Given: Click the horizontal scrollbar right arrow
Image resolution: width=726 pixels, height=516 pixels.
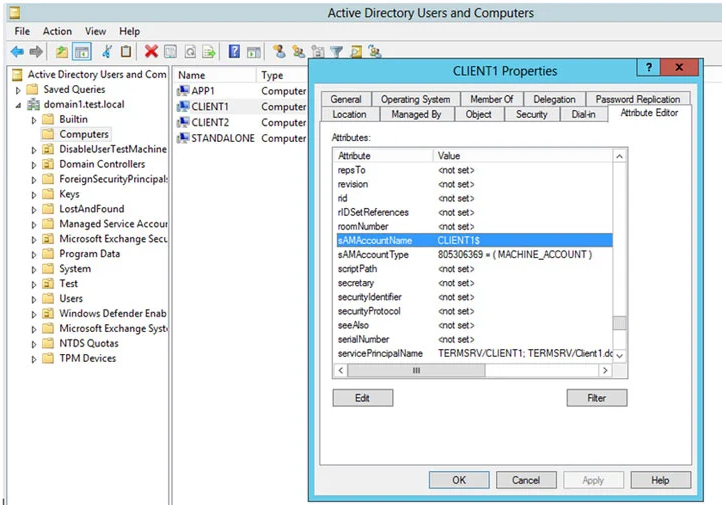Looking at the screenshot, I should 605,371.
